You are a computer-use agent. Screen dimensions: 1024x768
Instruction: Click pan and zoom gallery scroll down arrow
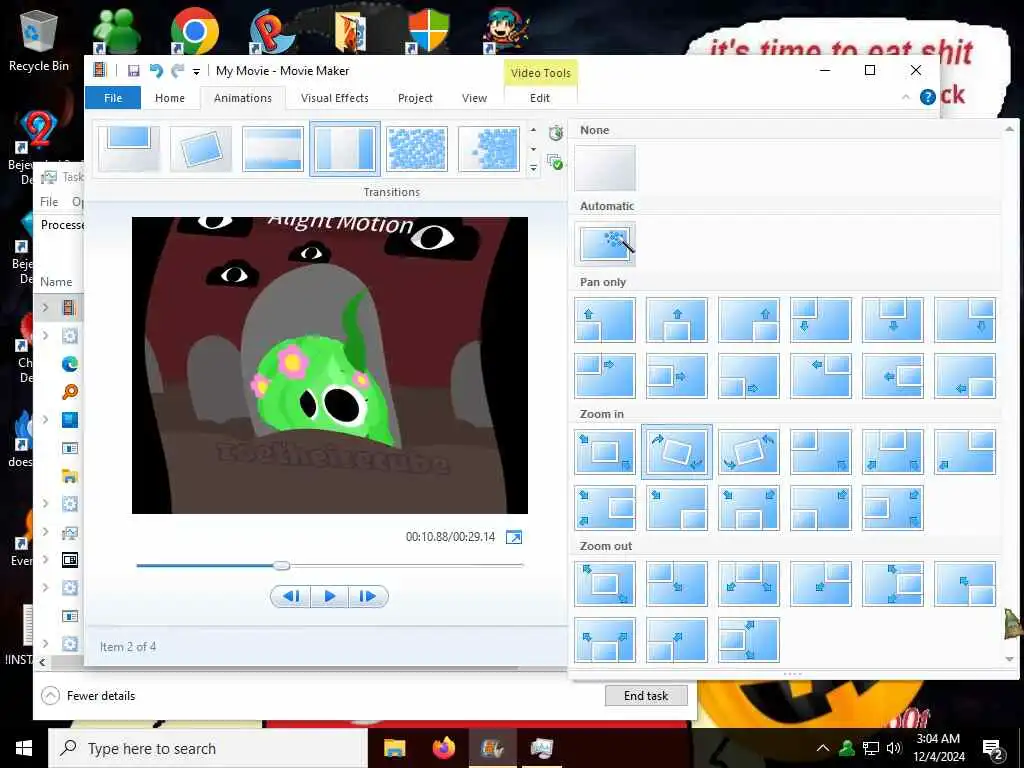tap(1010, 659)
